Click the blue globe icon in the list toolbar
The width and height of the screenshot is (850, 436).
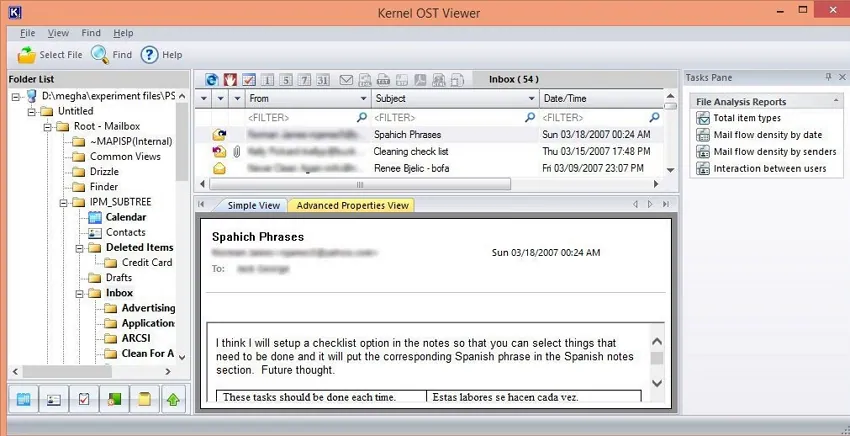coord(212,80)
